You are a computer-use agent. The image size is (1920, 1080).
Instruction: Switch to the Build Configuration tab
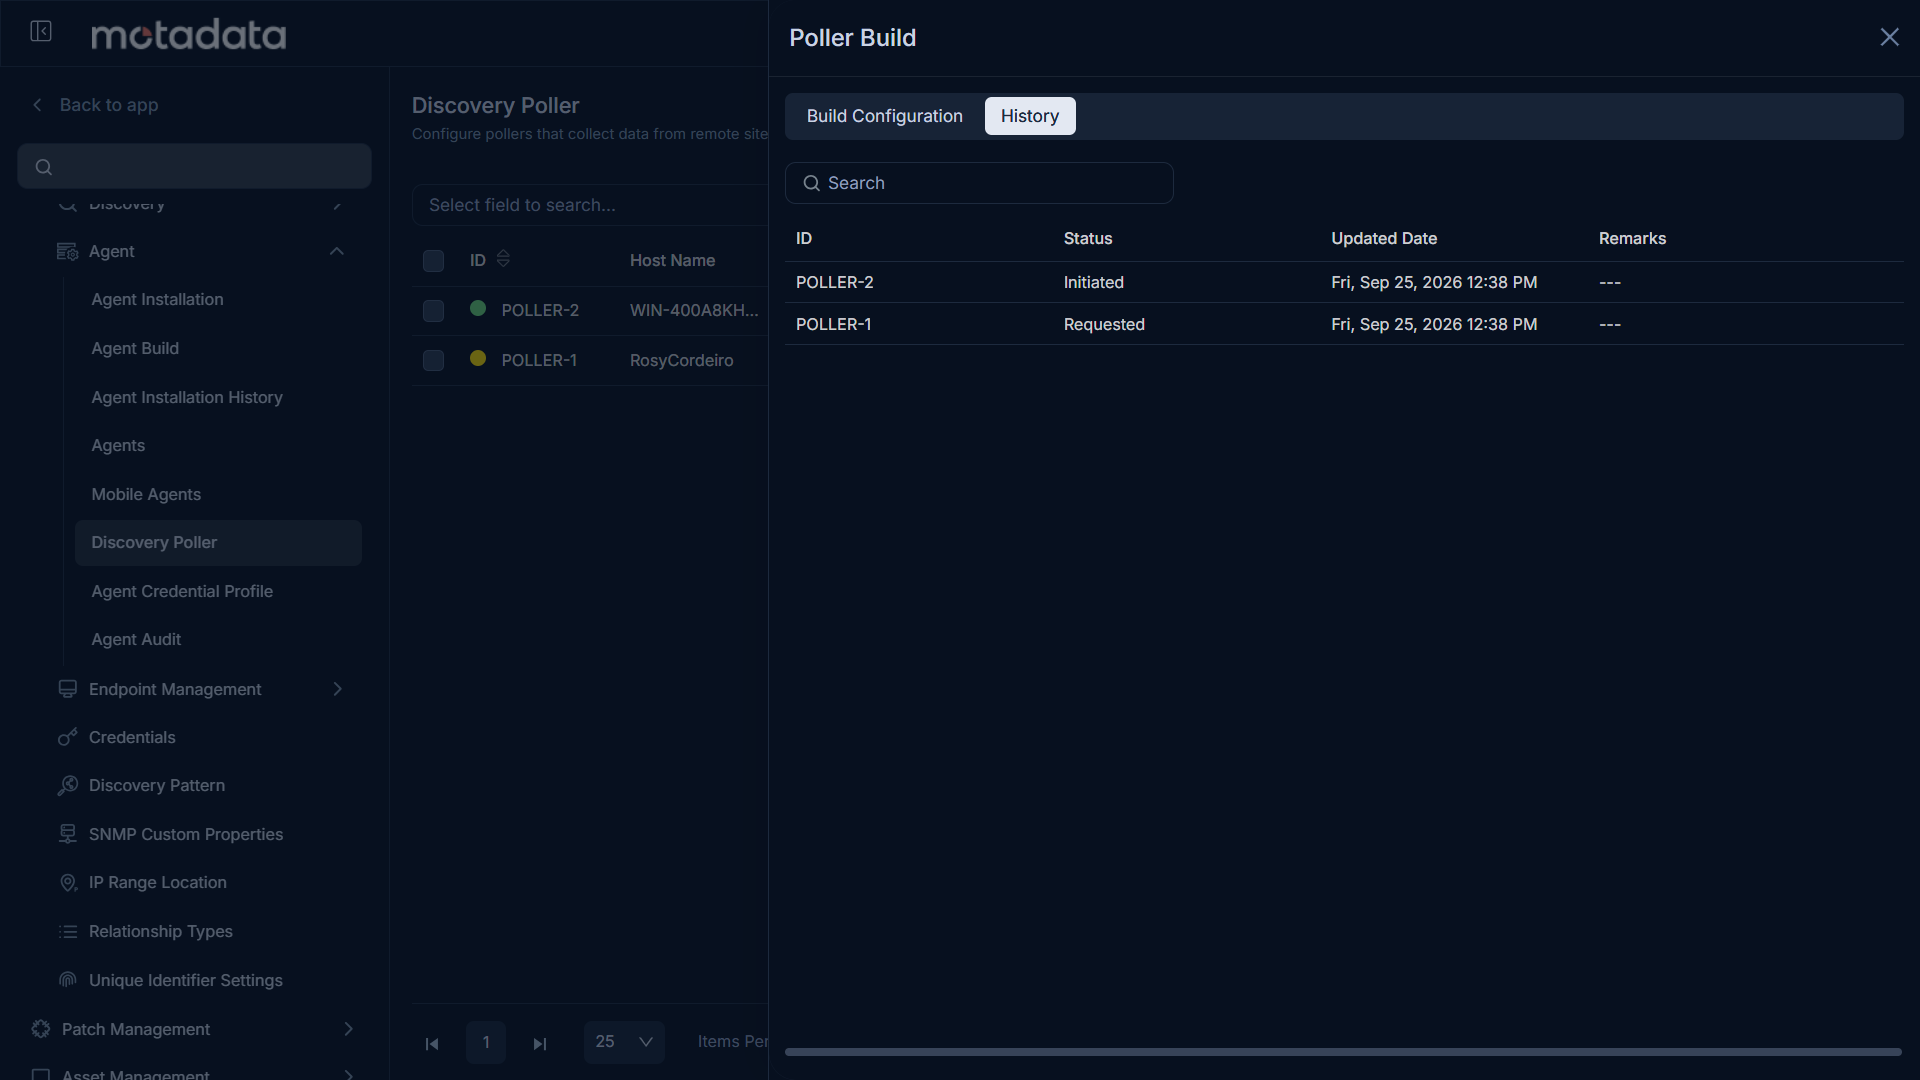884,116
